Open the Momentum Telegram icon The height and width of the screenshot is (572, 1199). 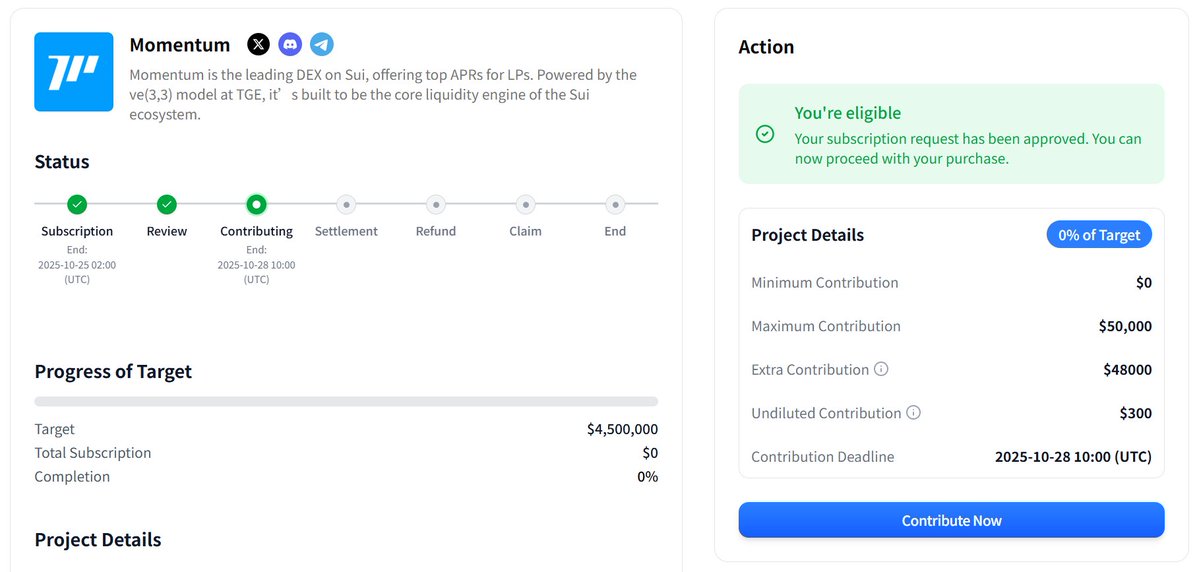click(x=321, y=44)
